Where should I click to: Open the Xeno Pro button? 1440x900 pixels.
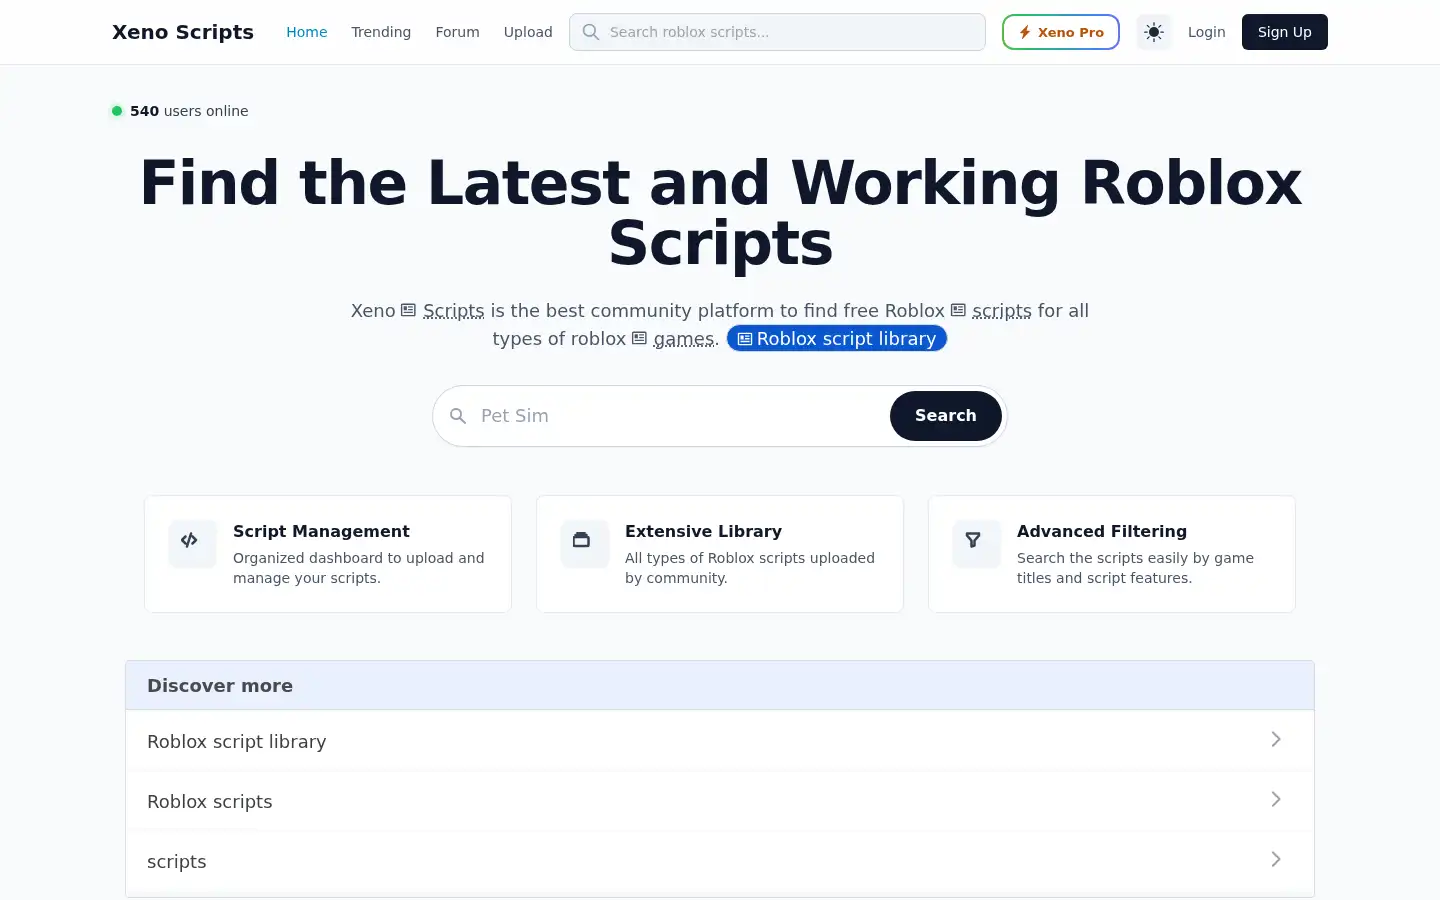(1061, 32)
